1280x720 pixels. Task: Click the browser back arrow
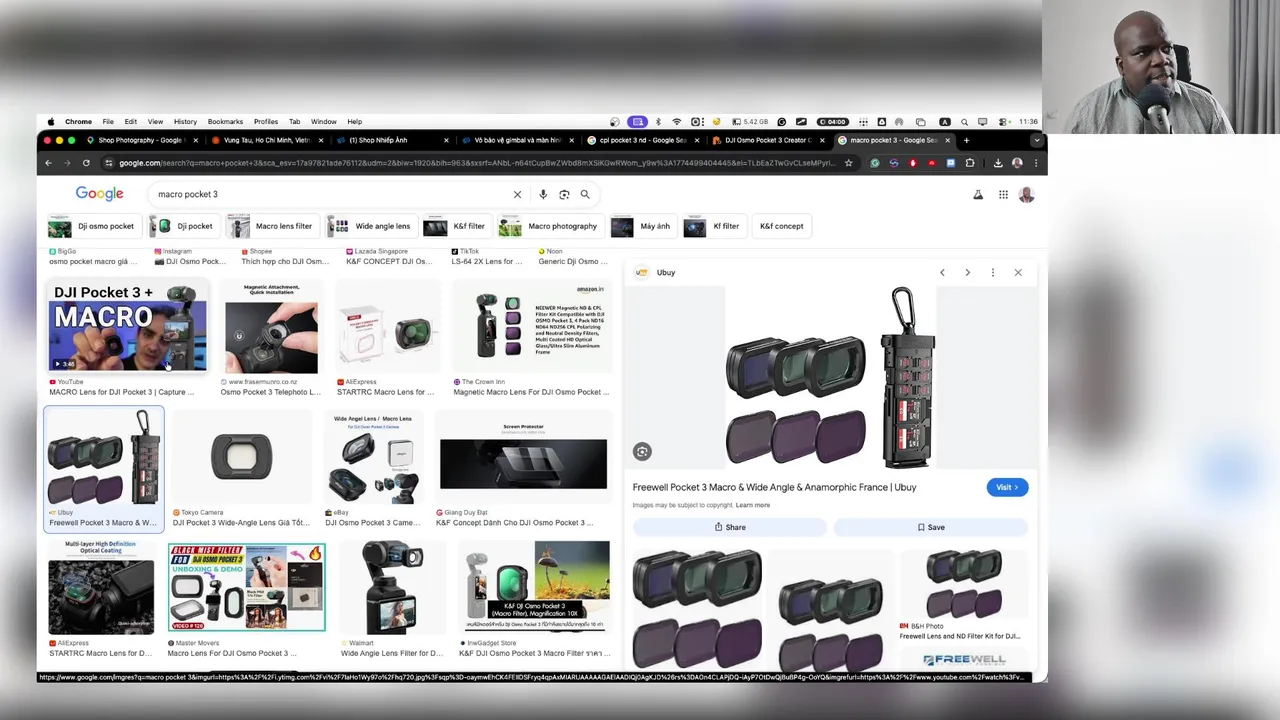(48, 163)
